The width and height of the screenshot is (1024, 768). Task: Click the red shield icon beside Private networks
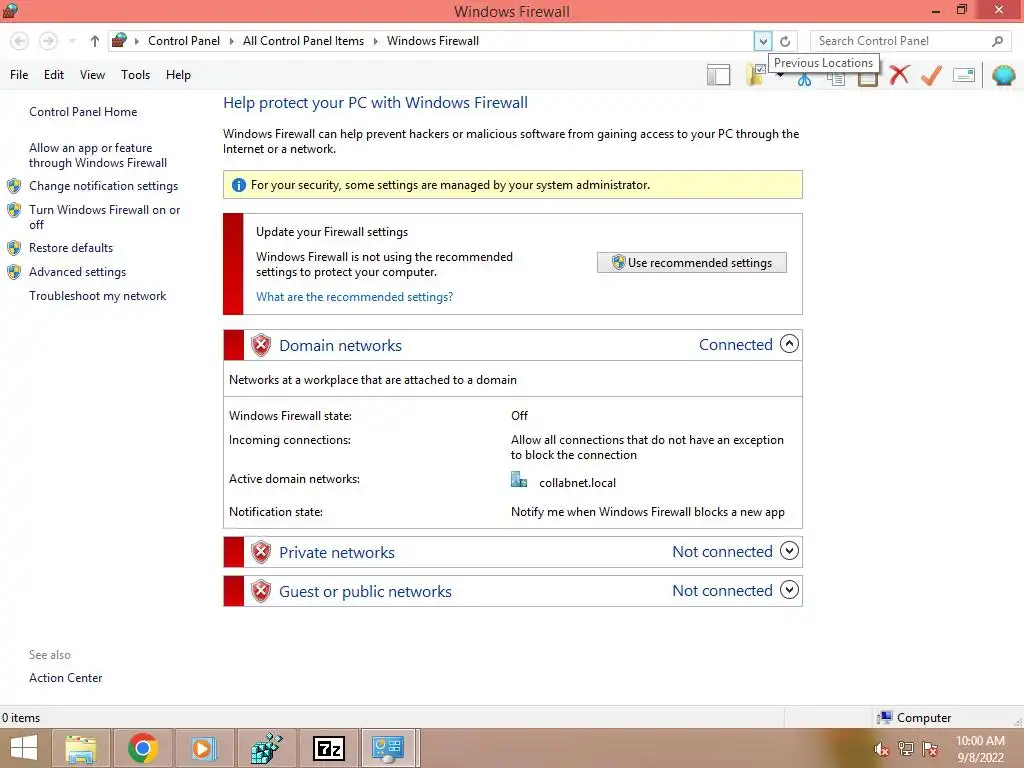[x=261, y=552]
